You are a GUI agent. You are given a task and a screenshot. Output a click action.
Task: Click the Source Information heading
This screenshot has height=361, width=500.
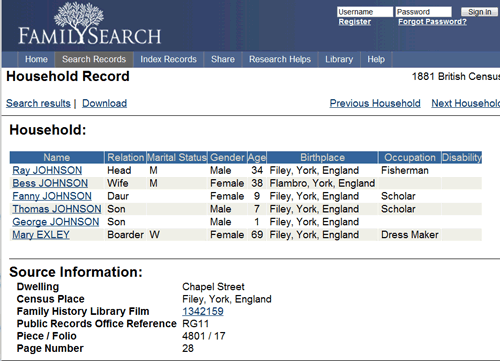click(76, 272)
